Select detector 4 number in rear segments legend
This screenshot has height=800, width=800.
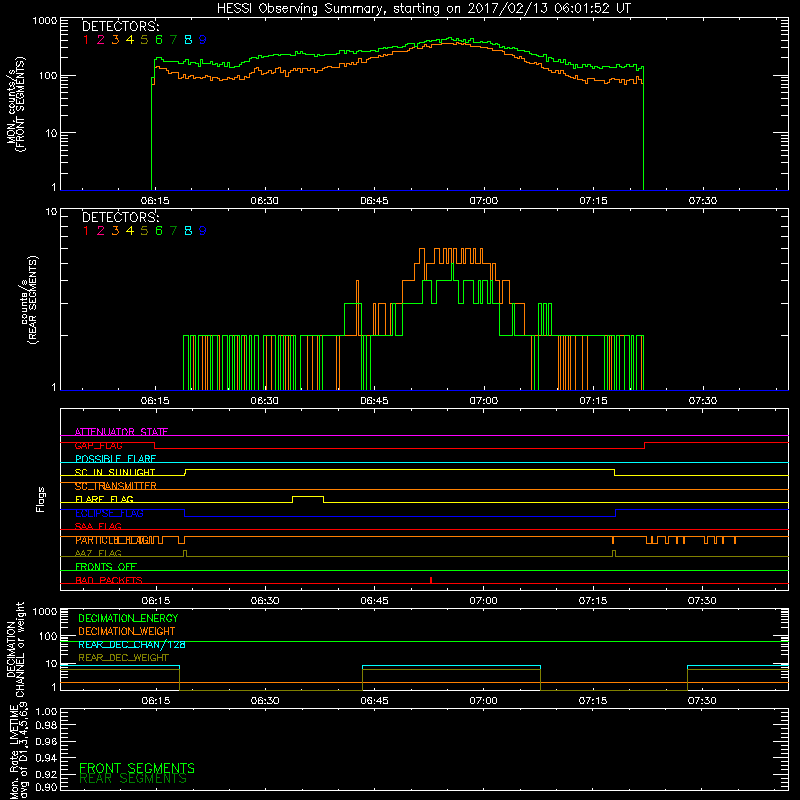pyautogui.click(x=130, y=231)
